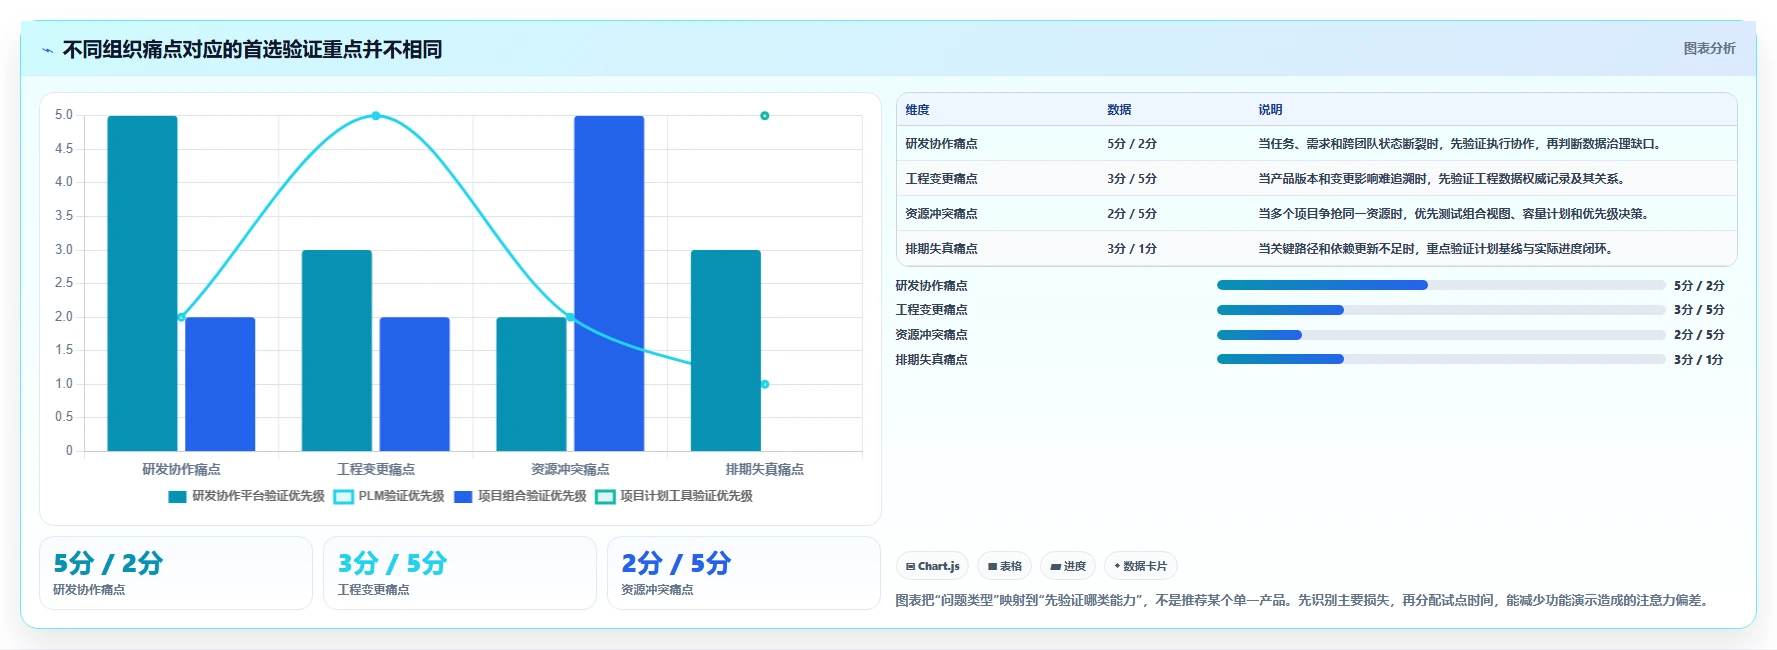Image resolution: width=1777 pixels, height=650 pixels.
Task: Click the x-axis label 工程变更痛点
Action: [376, 469]
